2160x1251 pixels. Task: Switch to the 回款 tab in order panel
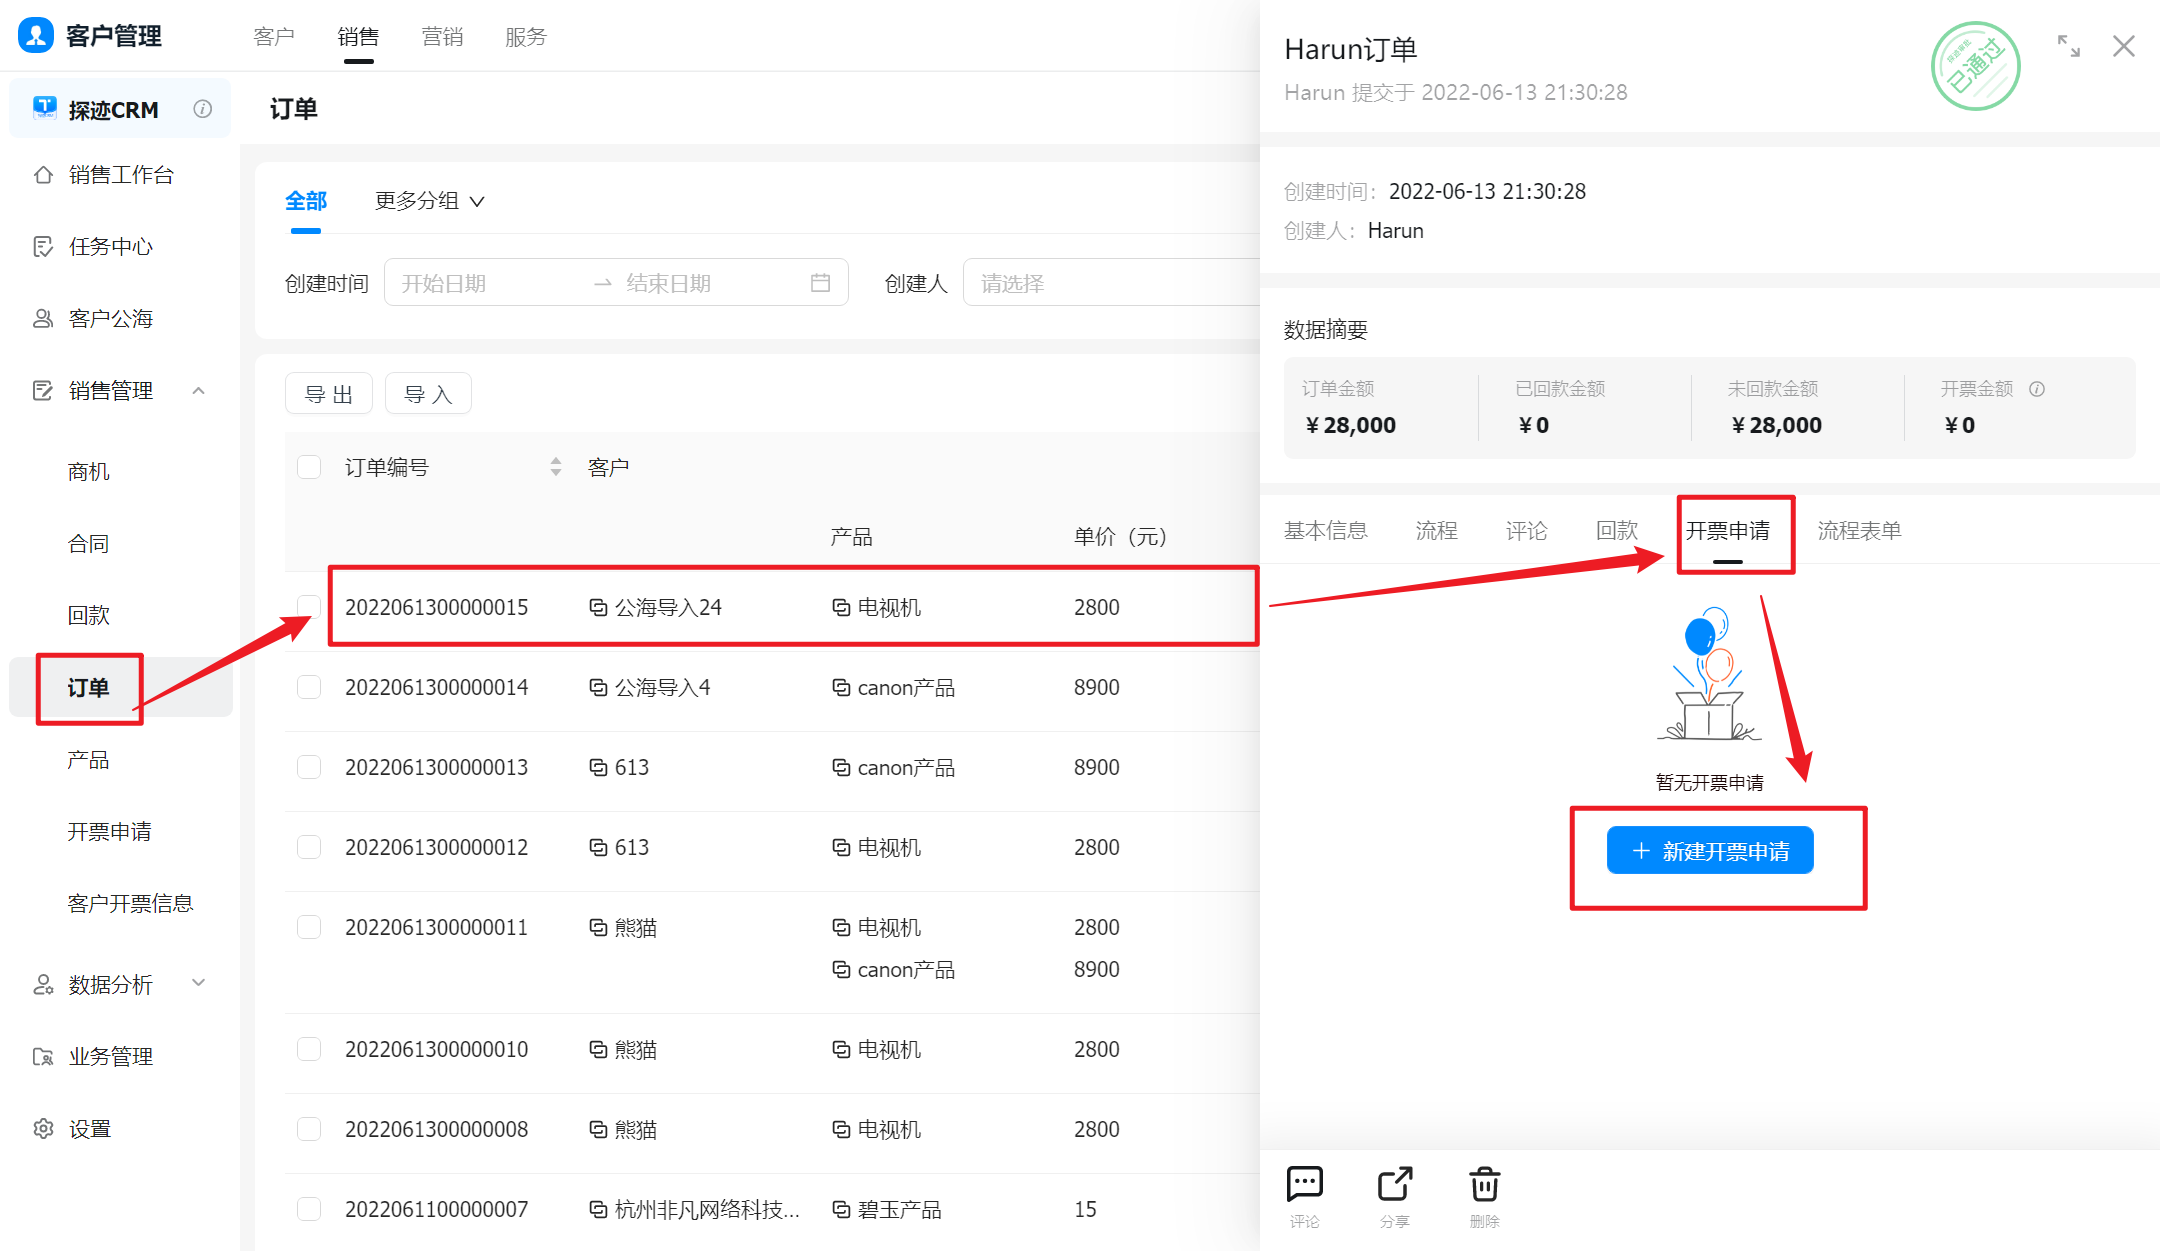click(x=1616, y=531)
